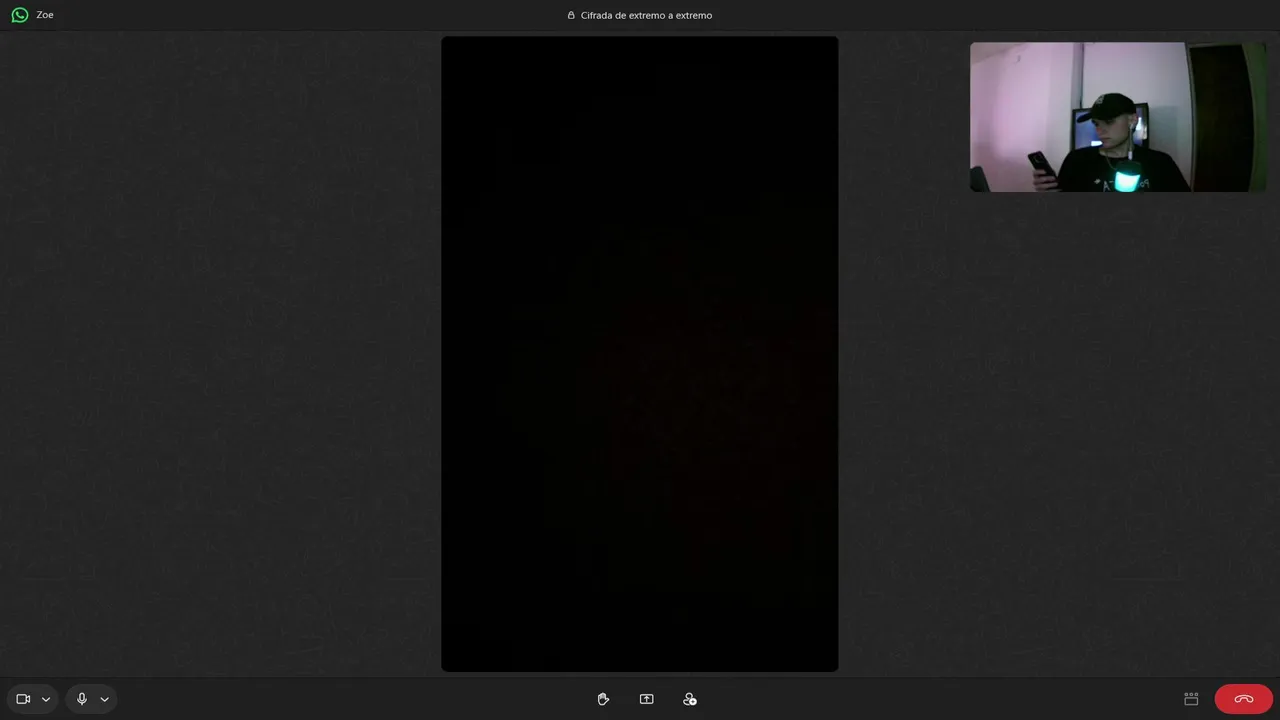
Task: Click the encryption lock icon
Action: [x=571, y=15]
